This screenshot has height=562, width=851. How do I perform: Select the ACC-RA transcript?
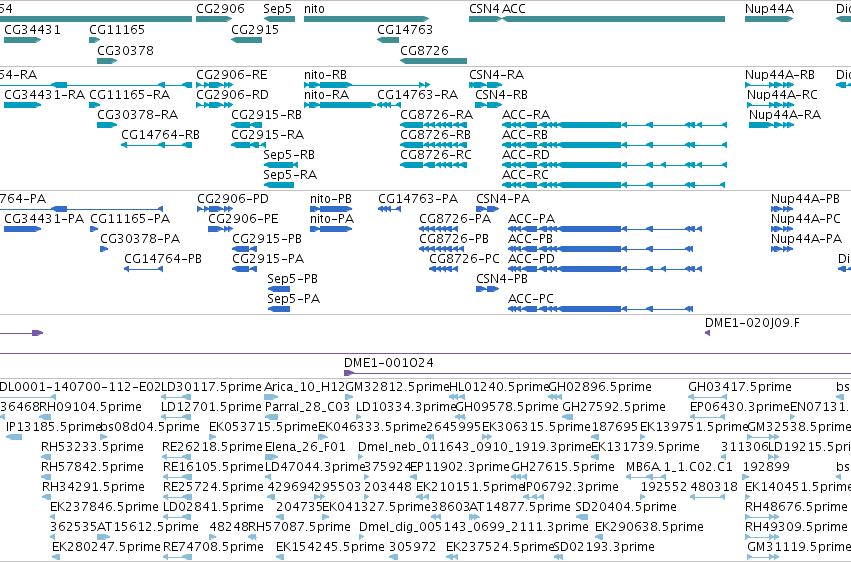click(614, 125)
